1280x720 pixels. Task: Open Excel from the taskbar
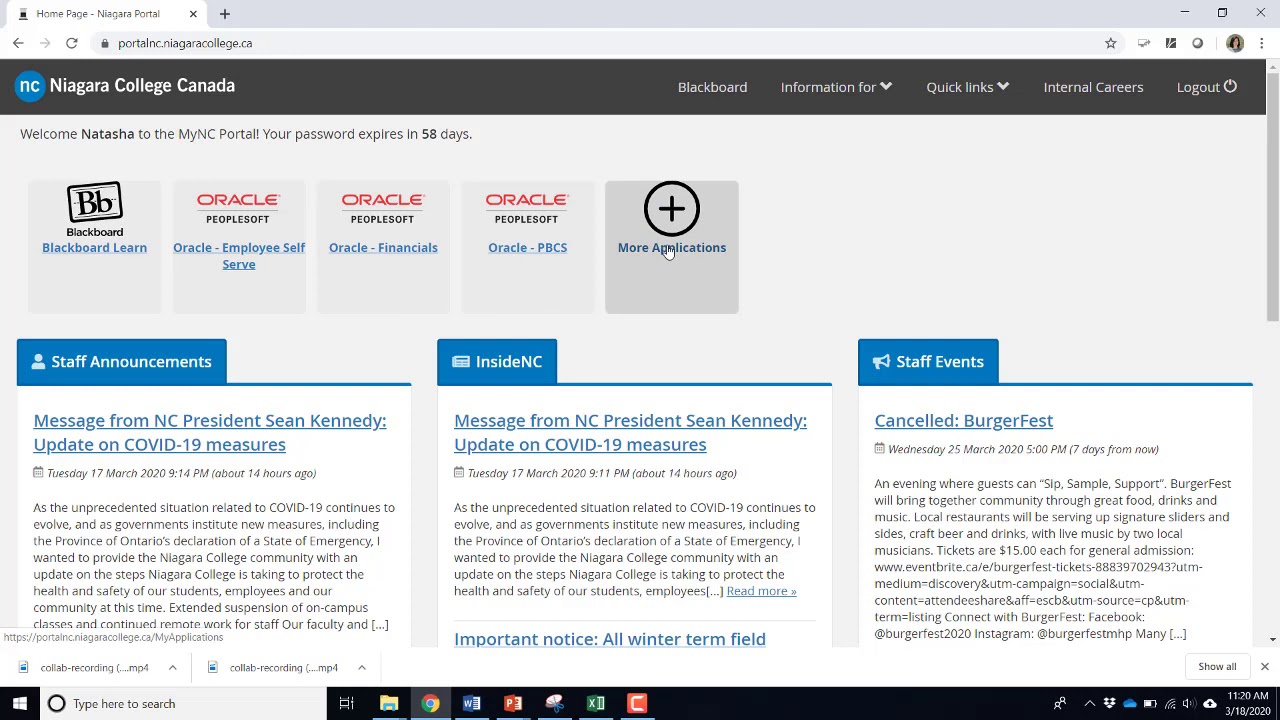coord(596,703)
